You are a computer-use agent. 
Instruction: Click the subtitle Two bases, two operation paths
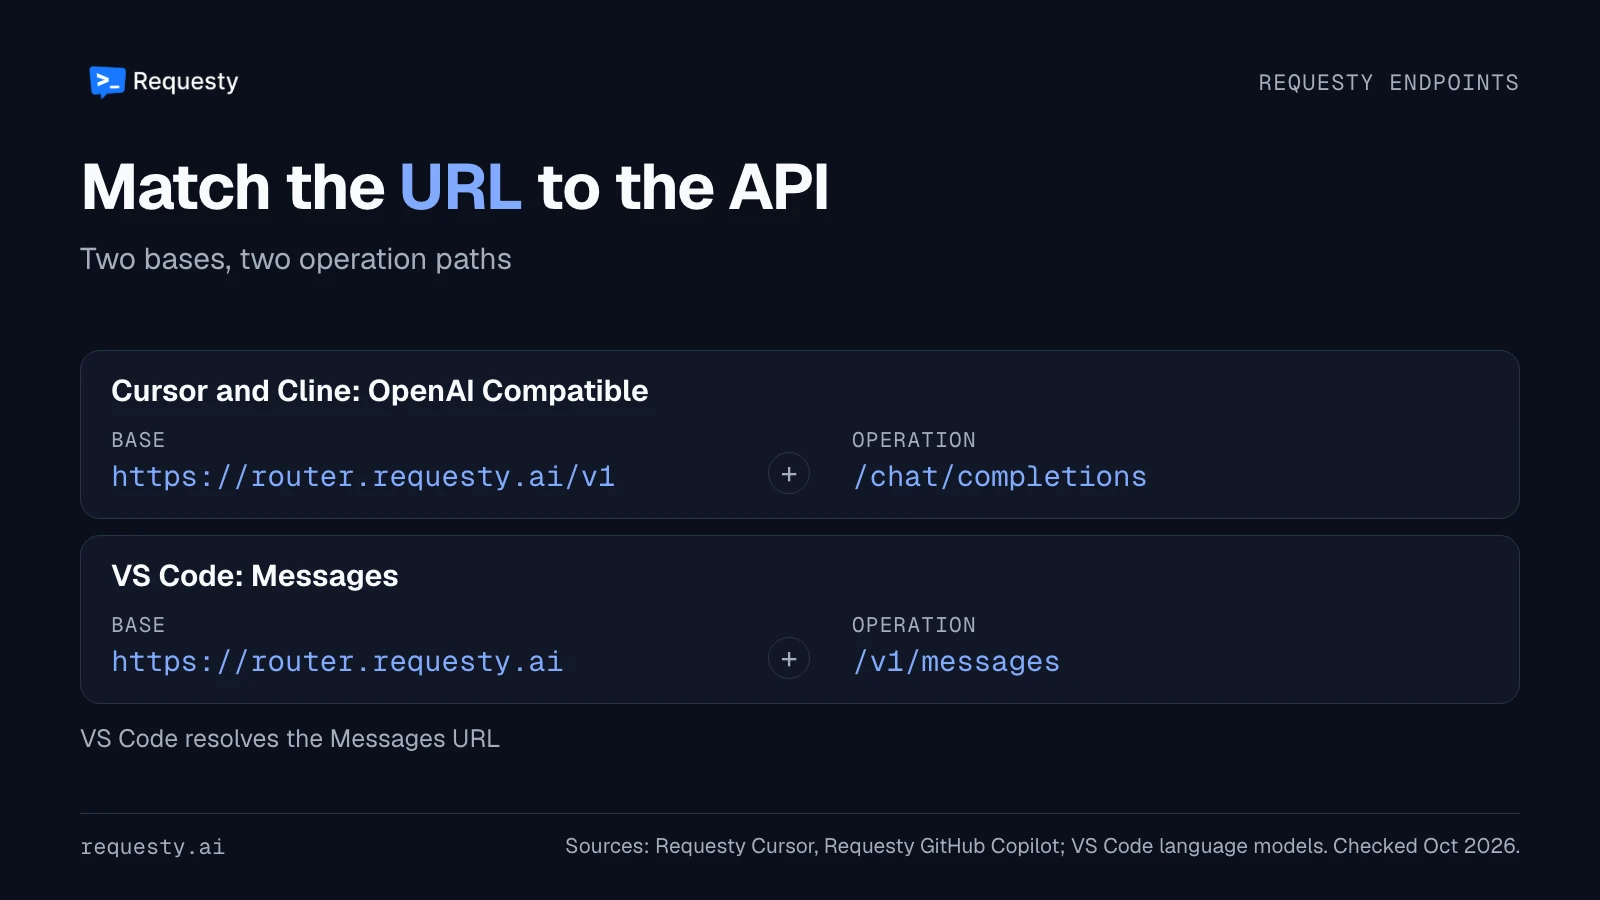coord(296,259)
